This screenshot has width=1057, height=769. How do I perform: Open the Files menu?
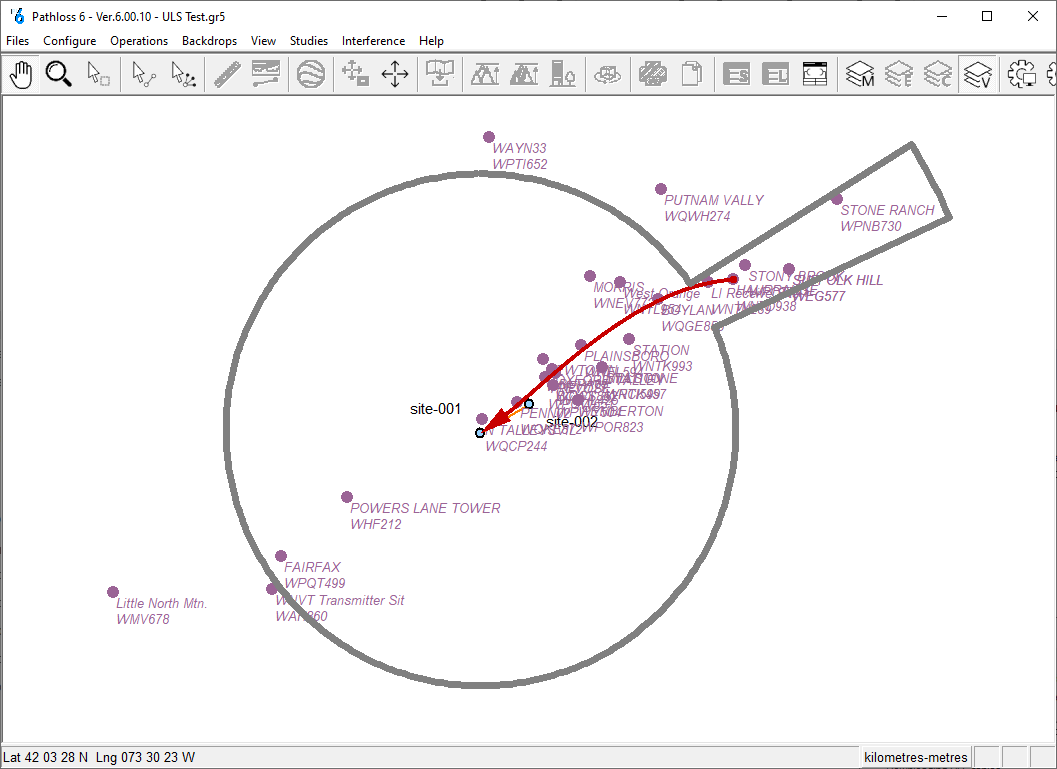[x=18, y=41]
